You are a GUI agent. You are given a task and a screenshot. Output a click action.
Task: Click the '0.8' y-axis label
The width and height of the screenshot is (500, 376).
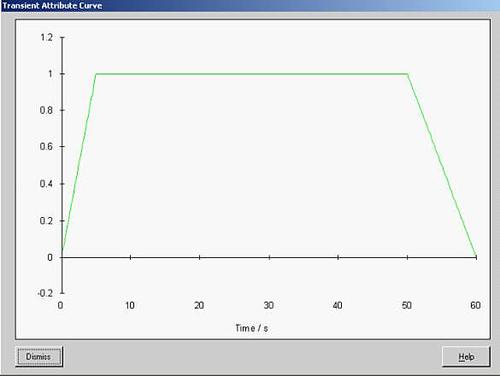(x=46, y=110)
